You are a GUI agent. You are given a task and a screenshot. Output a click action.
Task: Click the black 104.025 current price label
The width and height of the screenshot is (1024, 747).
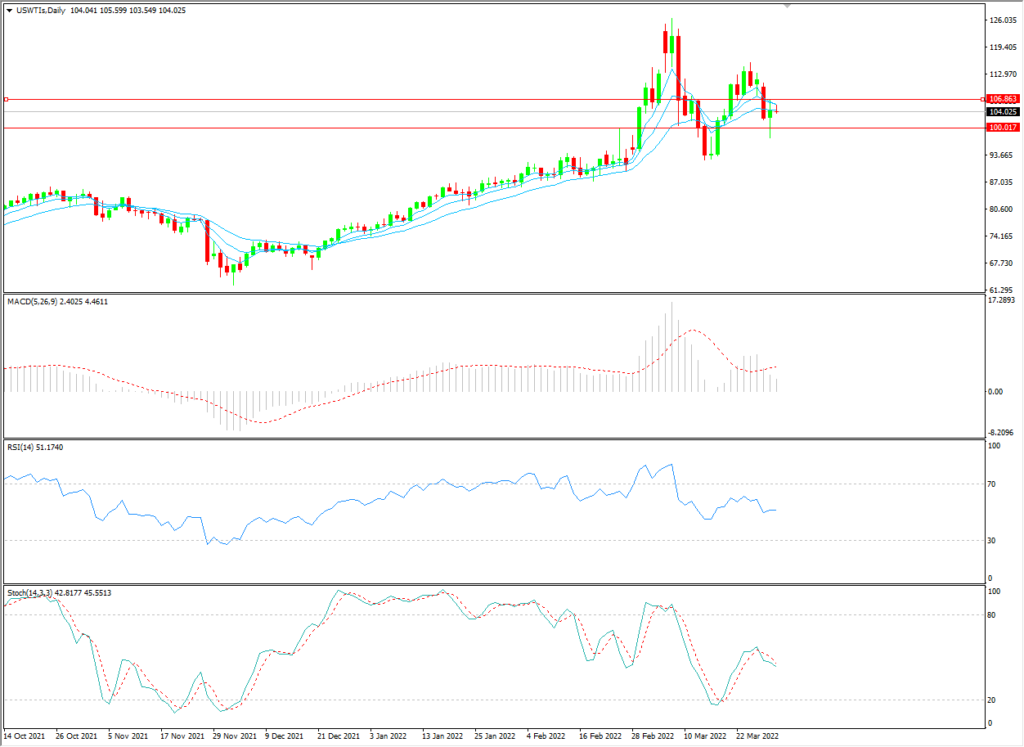tap(1003, 113)
